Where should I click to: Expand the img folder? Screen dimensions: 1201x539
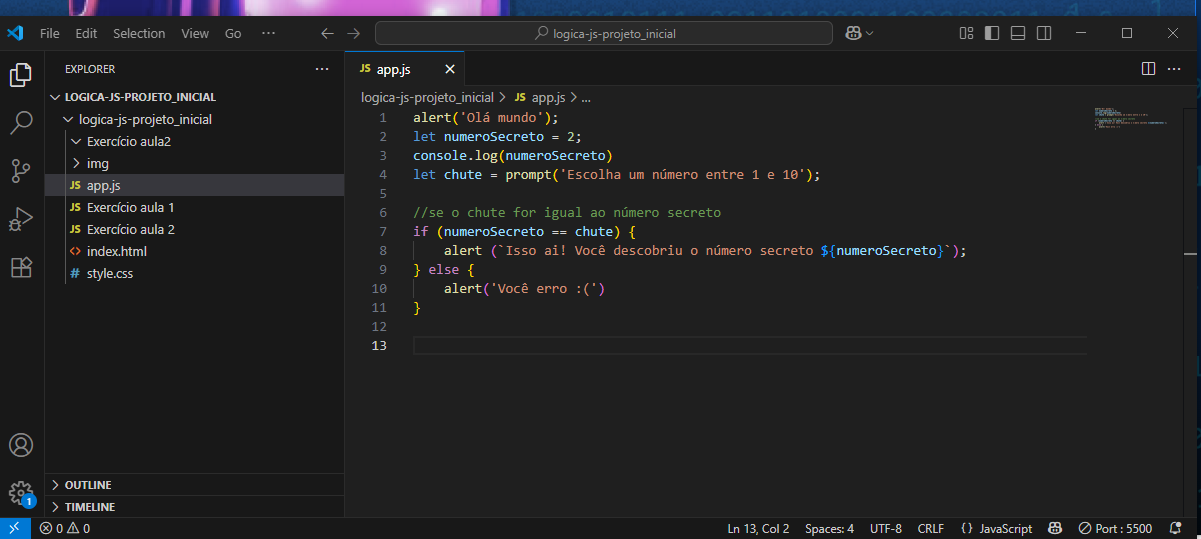(195, 163)
